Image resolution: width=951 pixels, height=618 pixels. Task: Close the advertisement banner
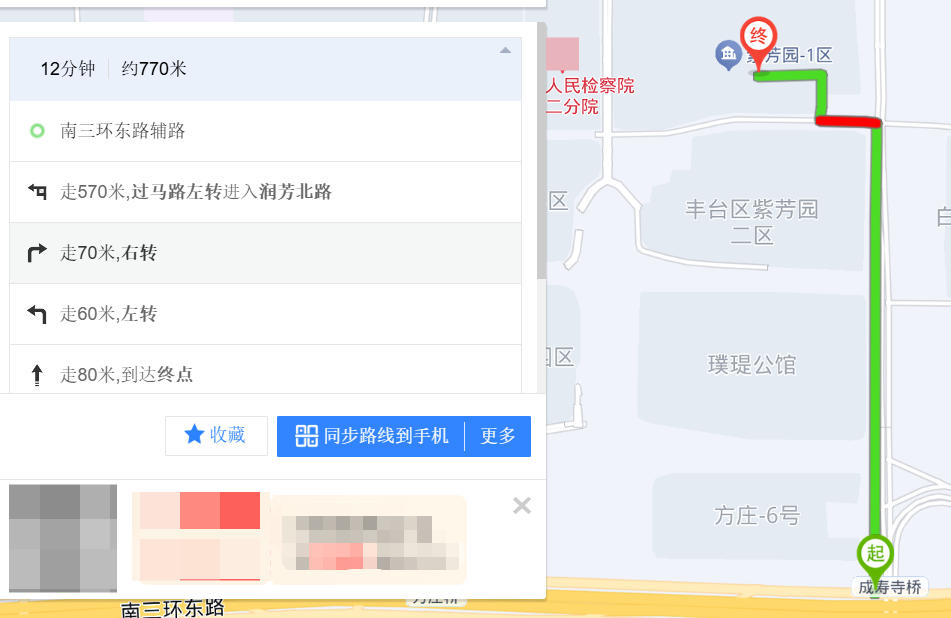521,505
